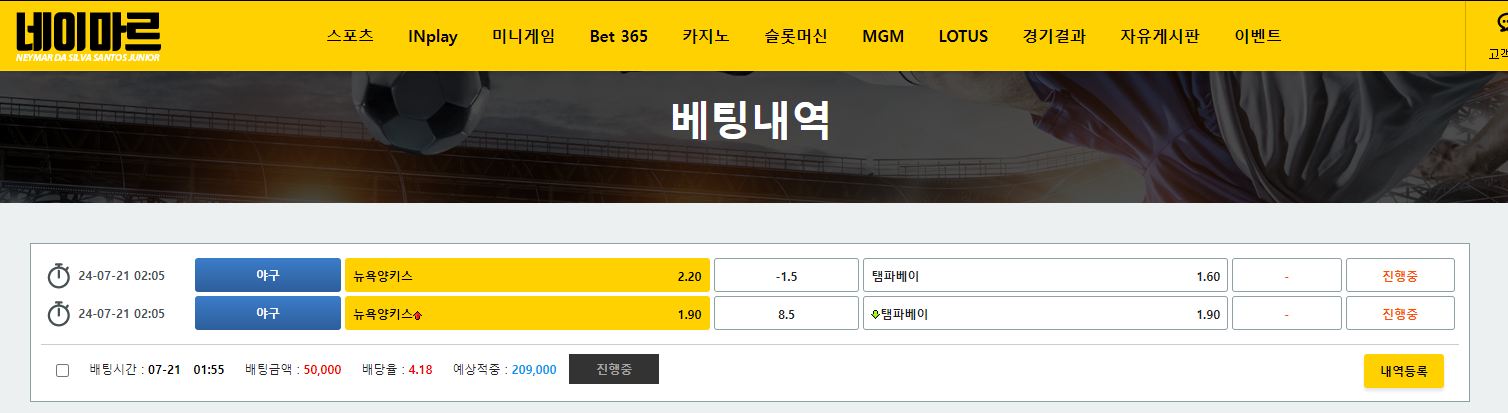Tick the checkbox next to 배팅시간

coord(63,370)
